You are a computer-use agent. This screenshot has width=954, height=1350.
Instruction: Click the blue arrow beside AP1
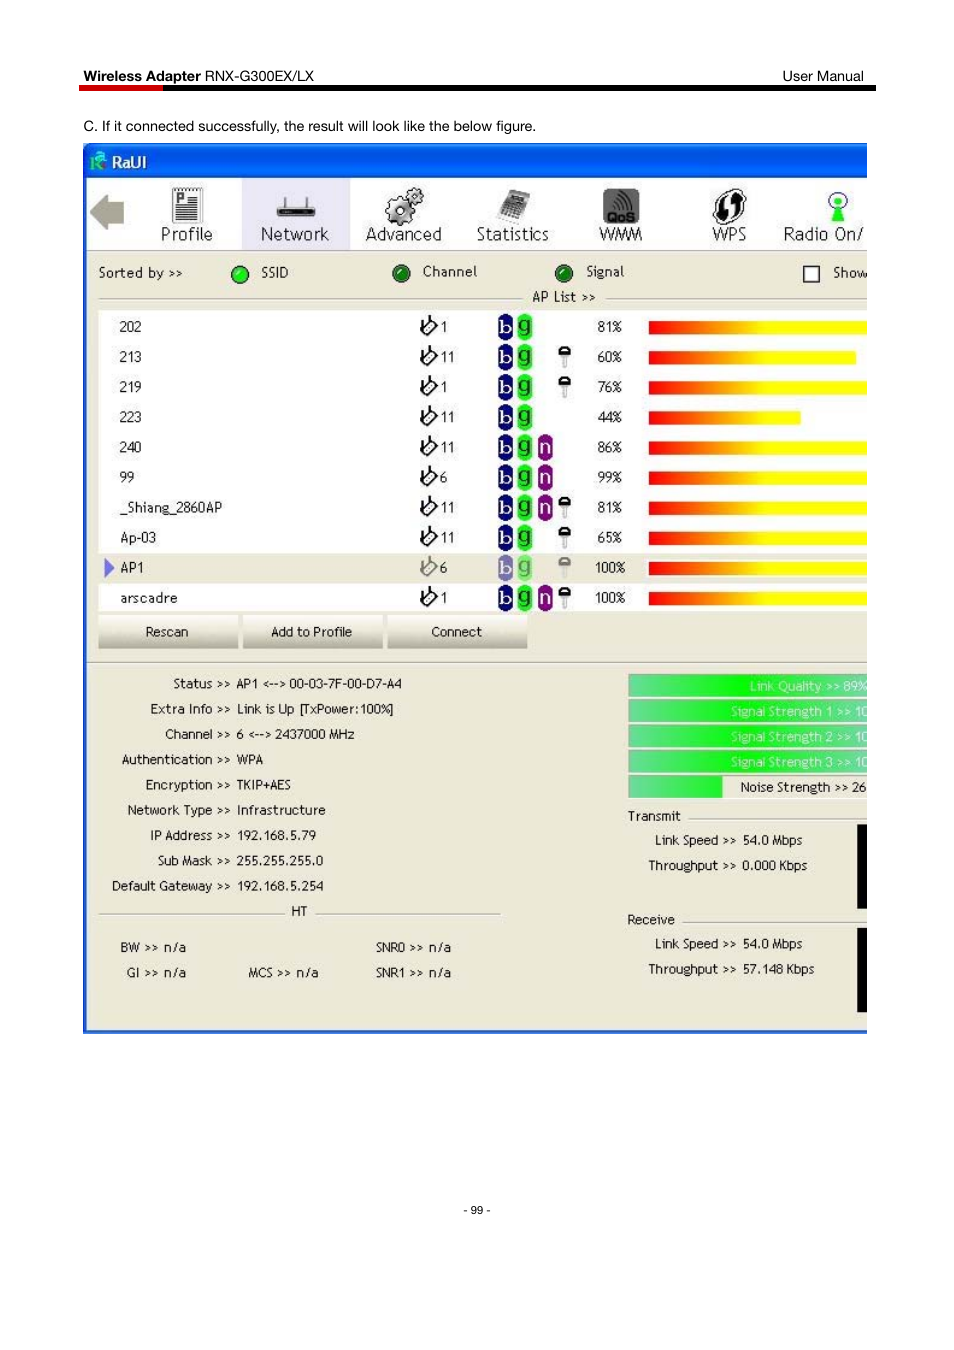tap(109, 568)
